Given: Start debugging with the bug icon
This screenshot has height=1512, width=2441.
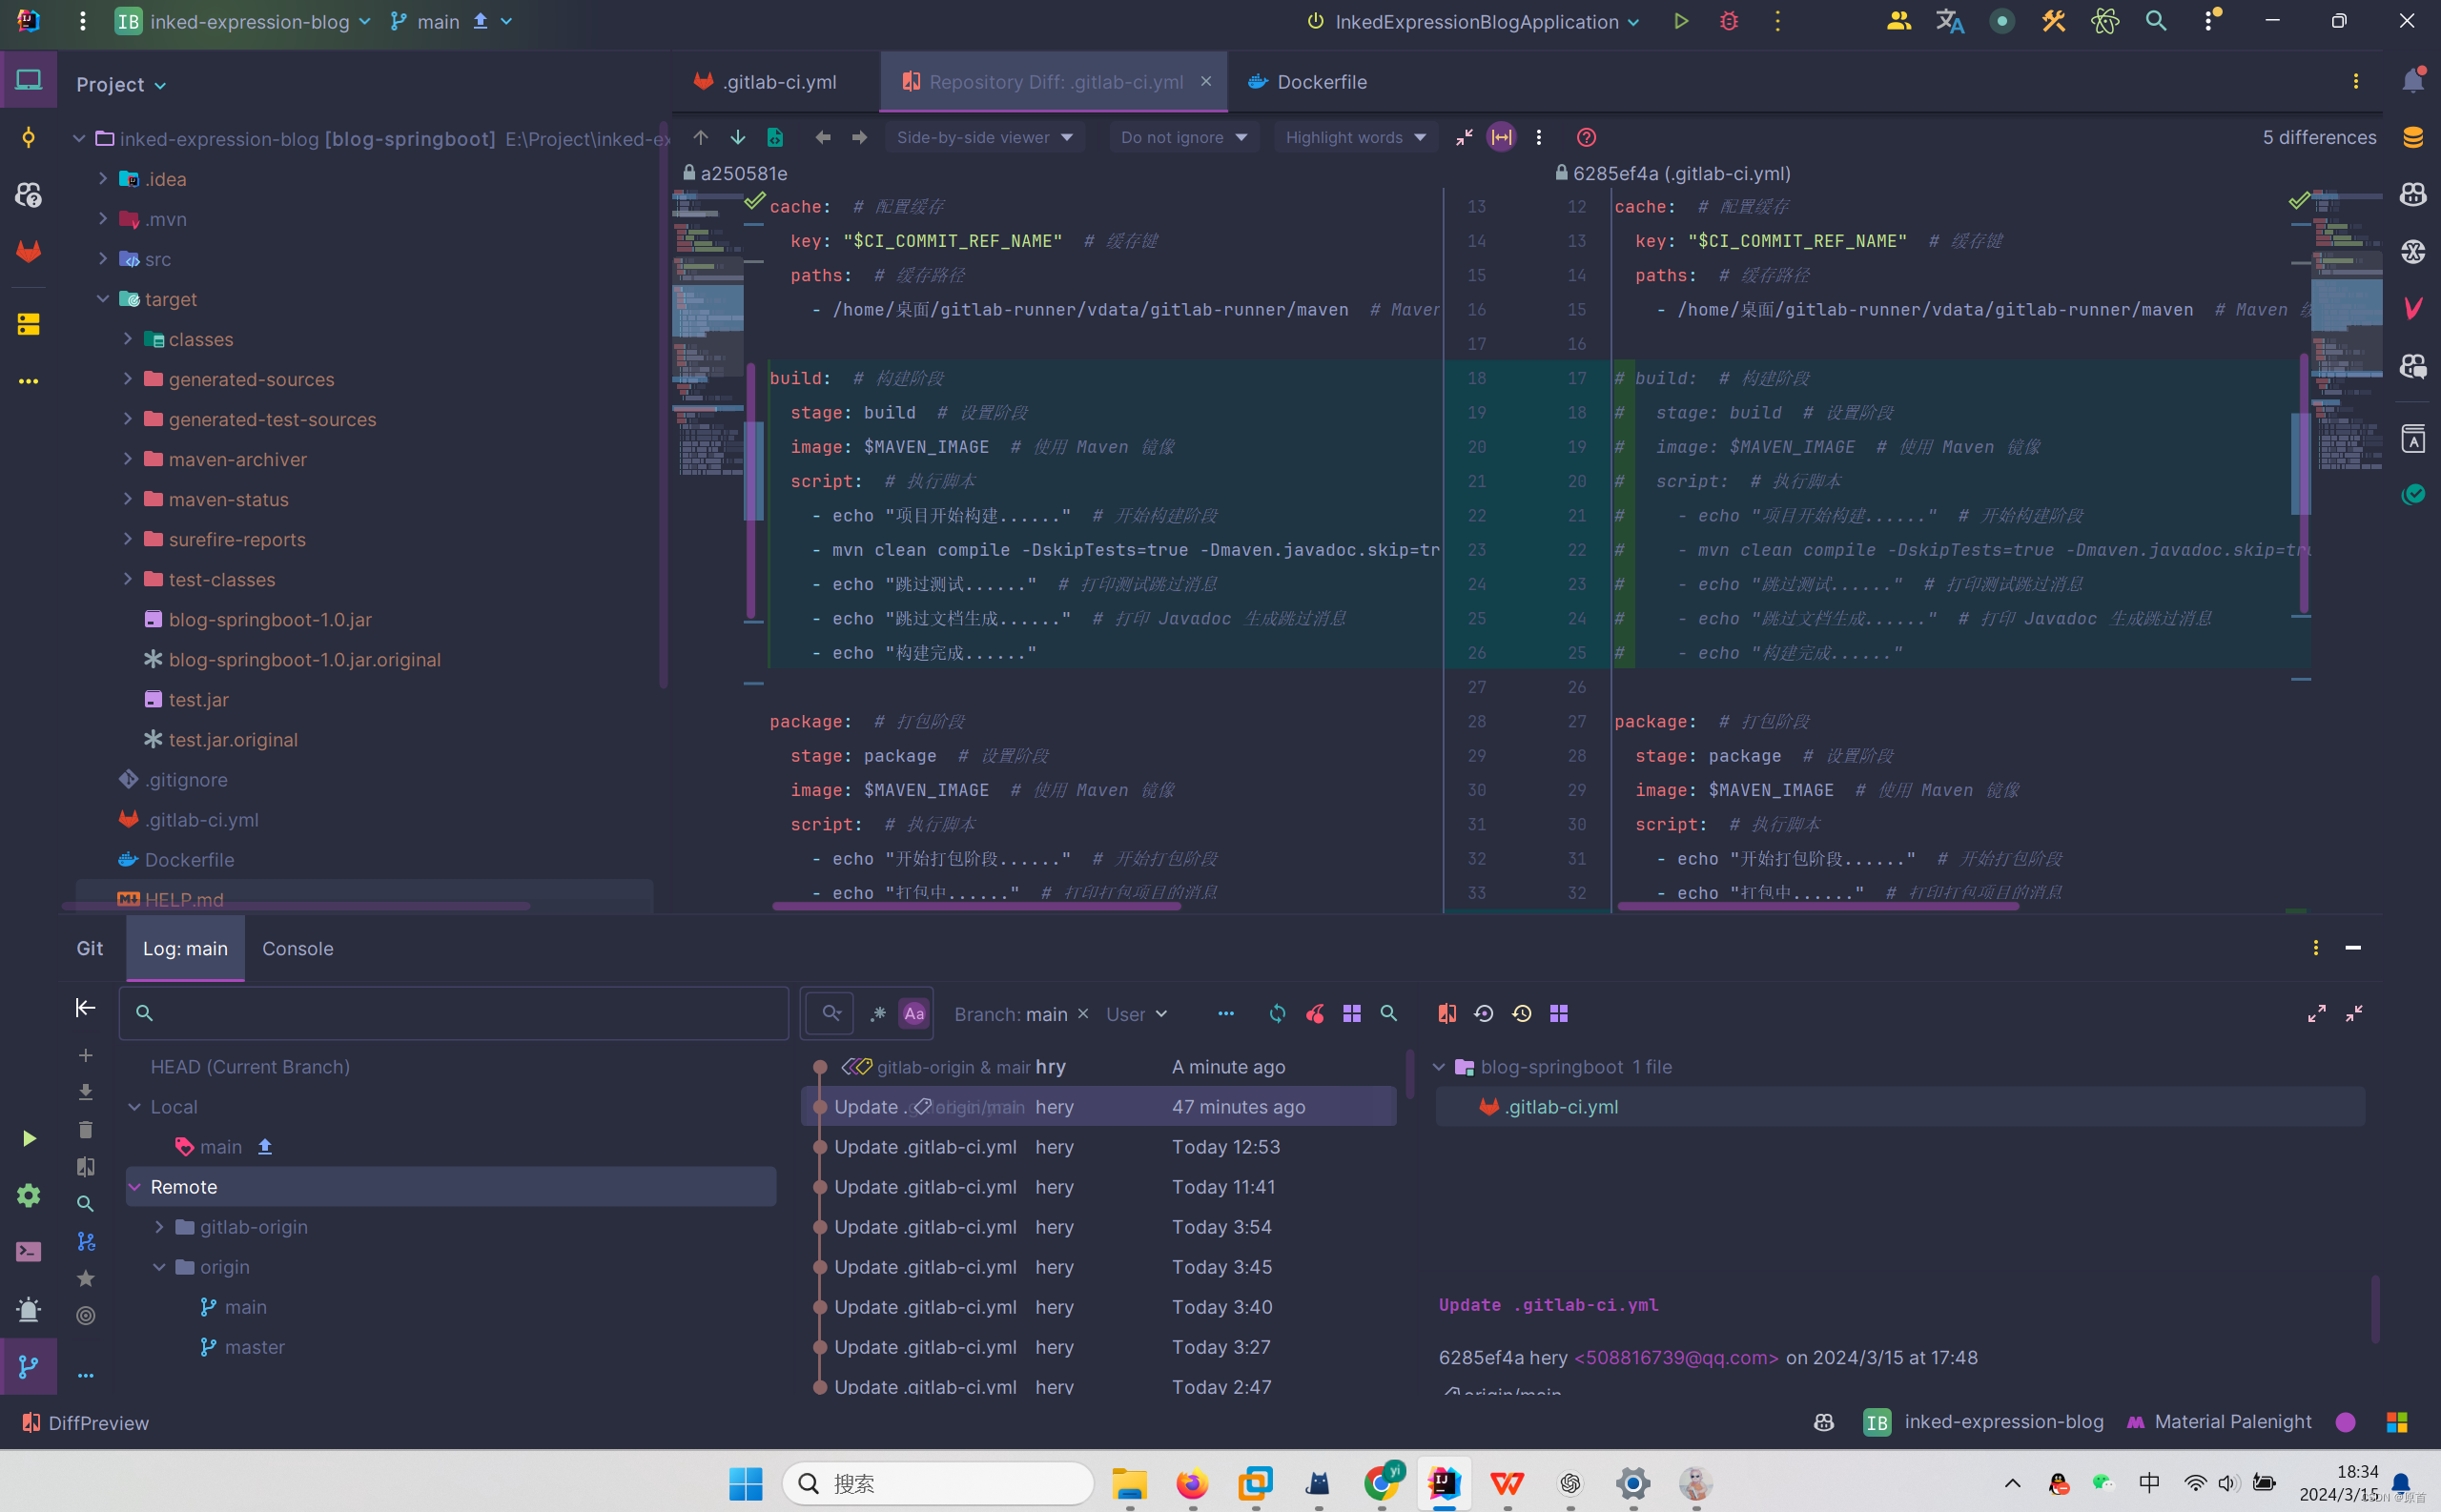Looking at the screenshot, I should click(x=1729, y=21).
